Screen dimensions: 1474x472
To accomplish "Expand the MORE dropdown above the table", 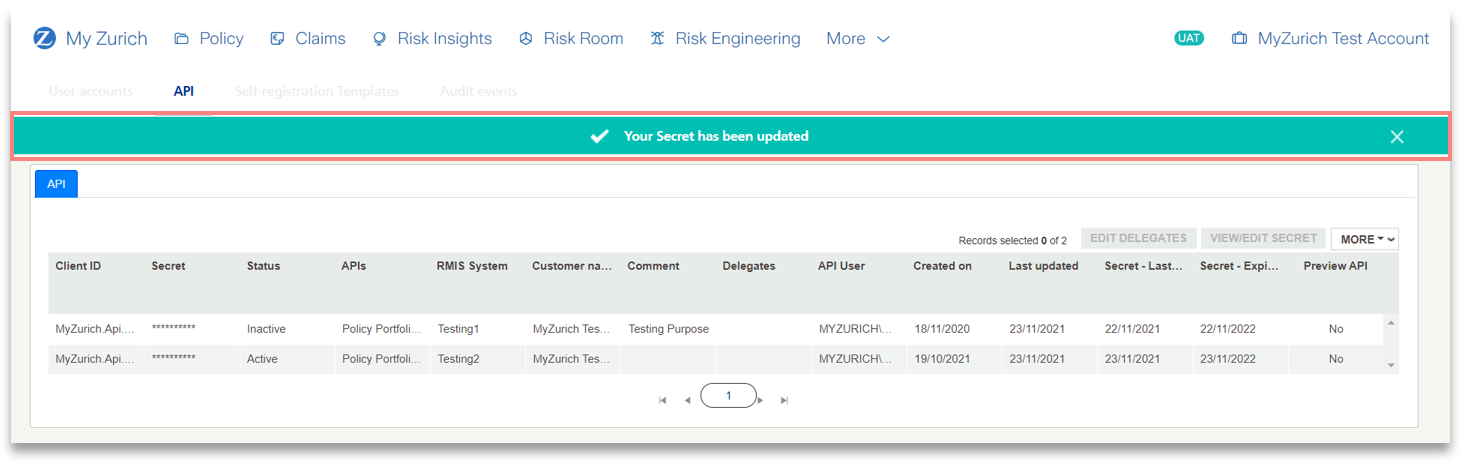I will click(1364, 239).
